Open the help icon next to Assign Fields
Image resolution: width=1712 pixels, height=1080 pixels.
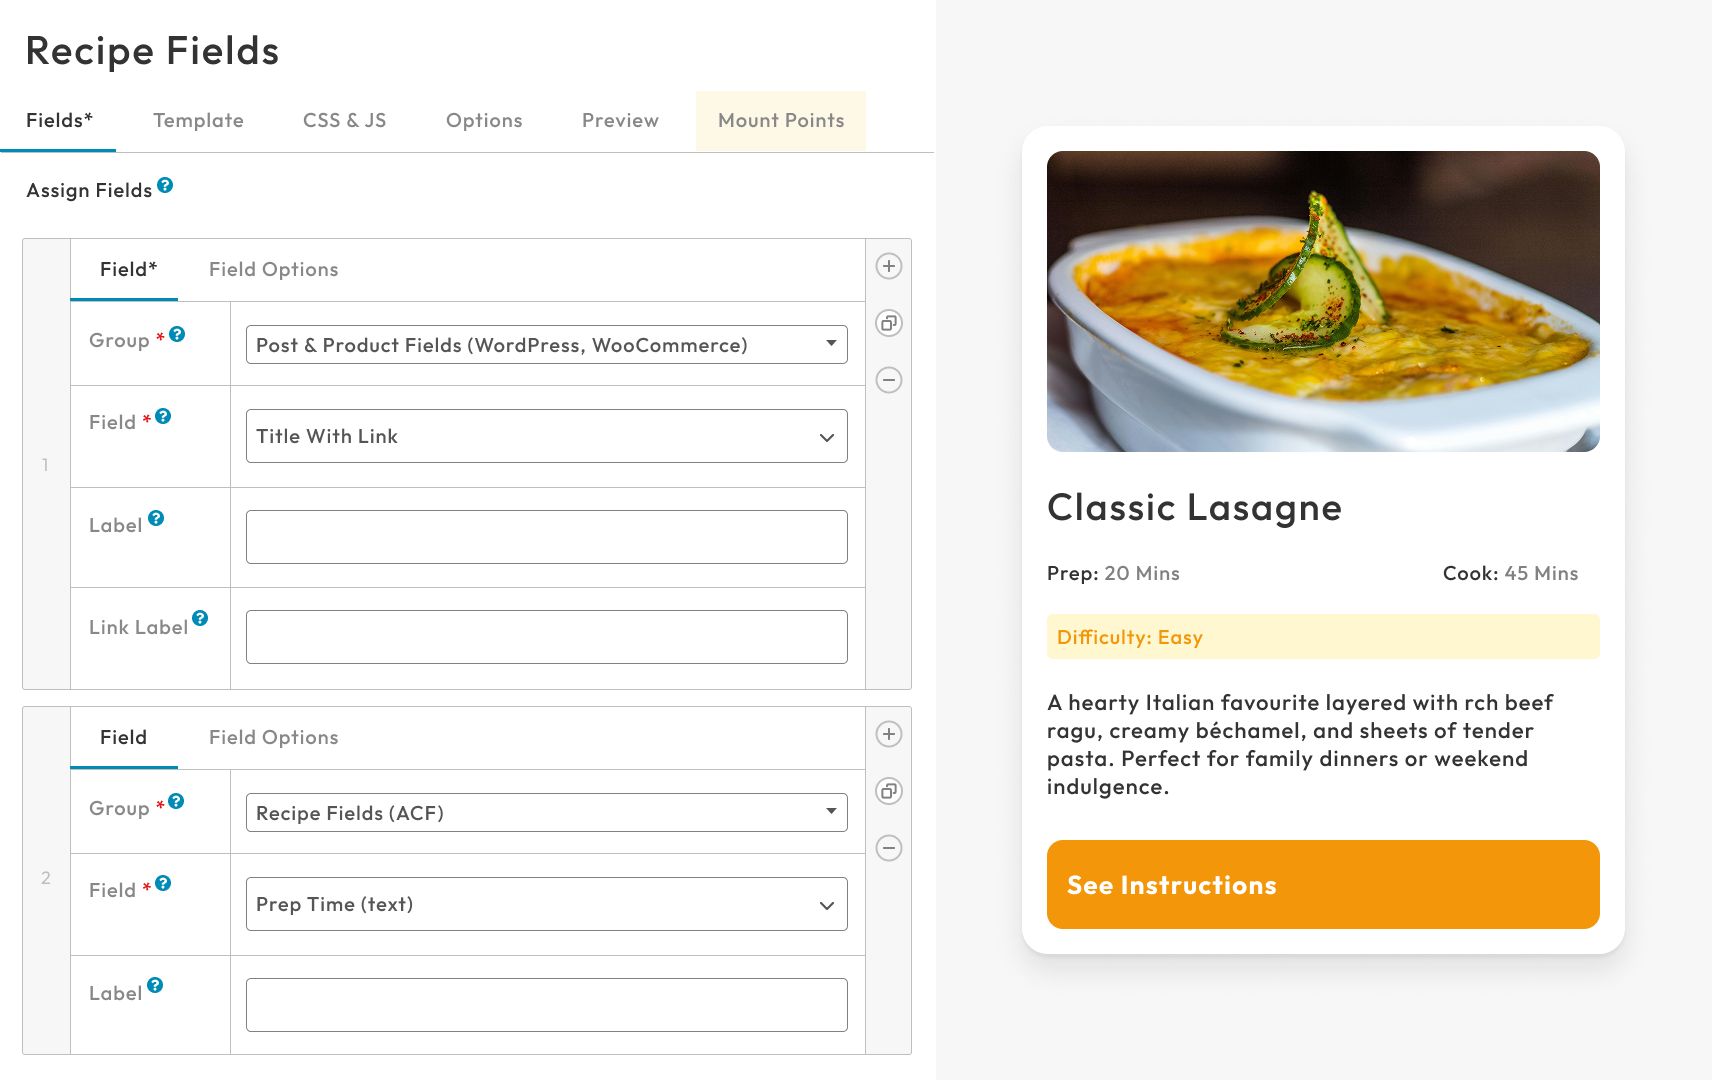point(165,185)
